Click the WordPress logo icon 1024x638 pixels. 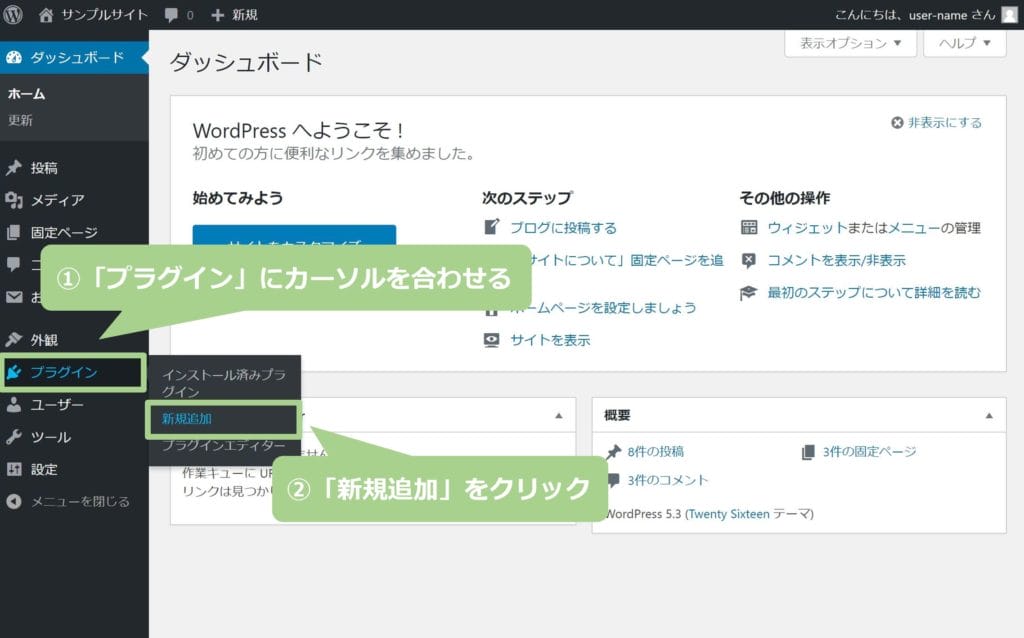point(13,14)
